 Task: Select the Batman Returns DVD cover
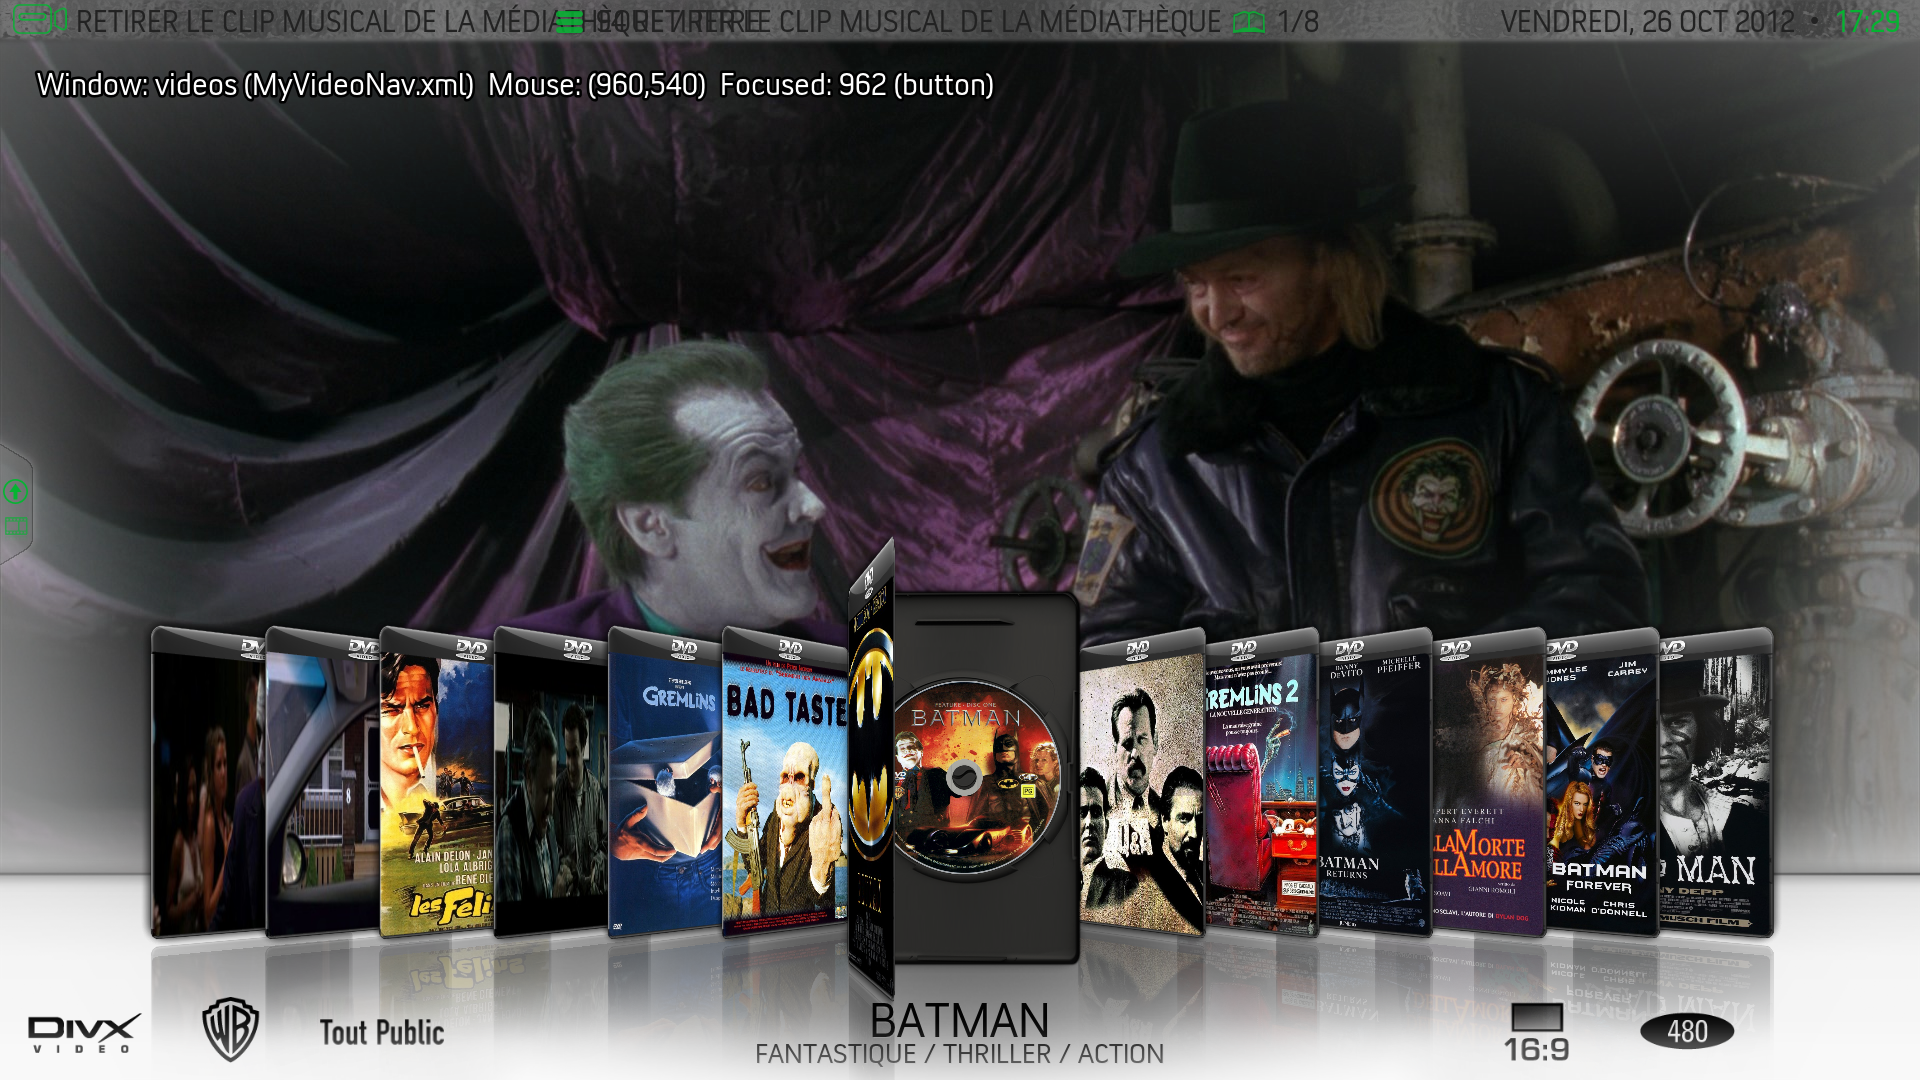1376,782
